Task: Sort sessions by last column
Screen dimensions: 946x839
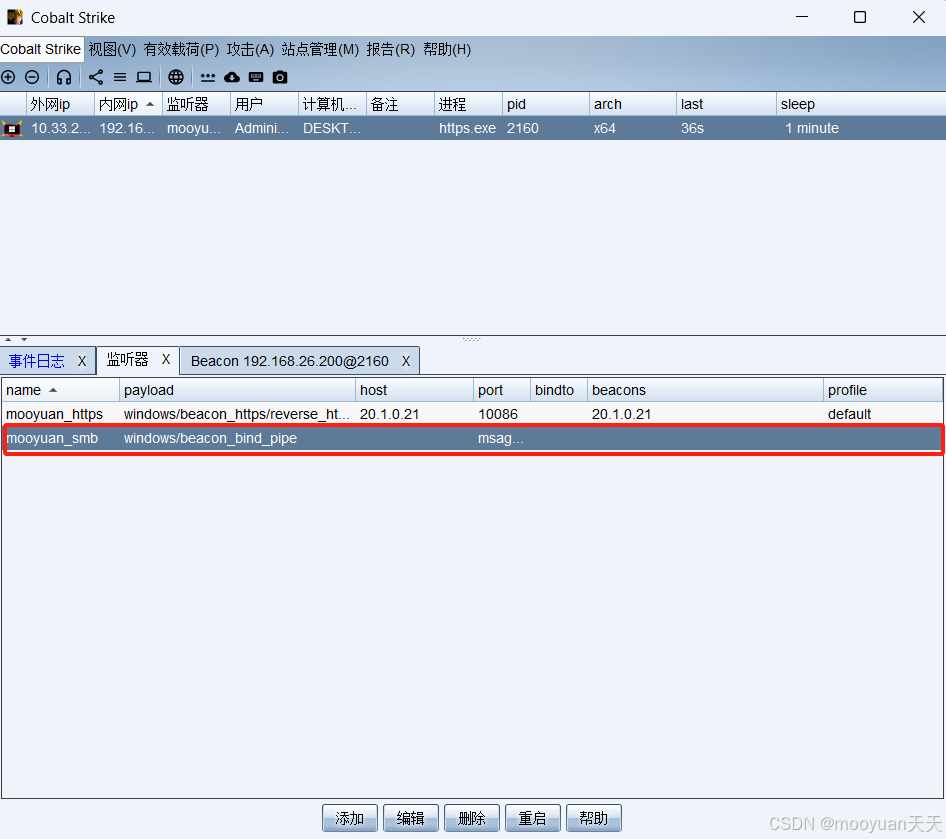Action: point(726,104)
